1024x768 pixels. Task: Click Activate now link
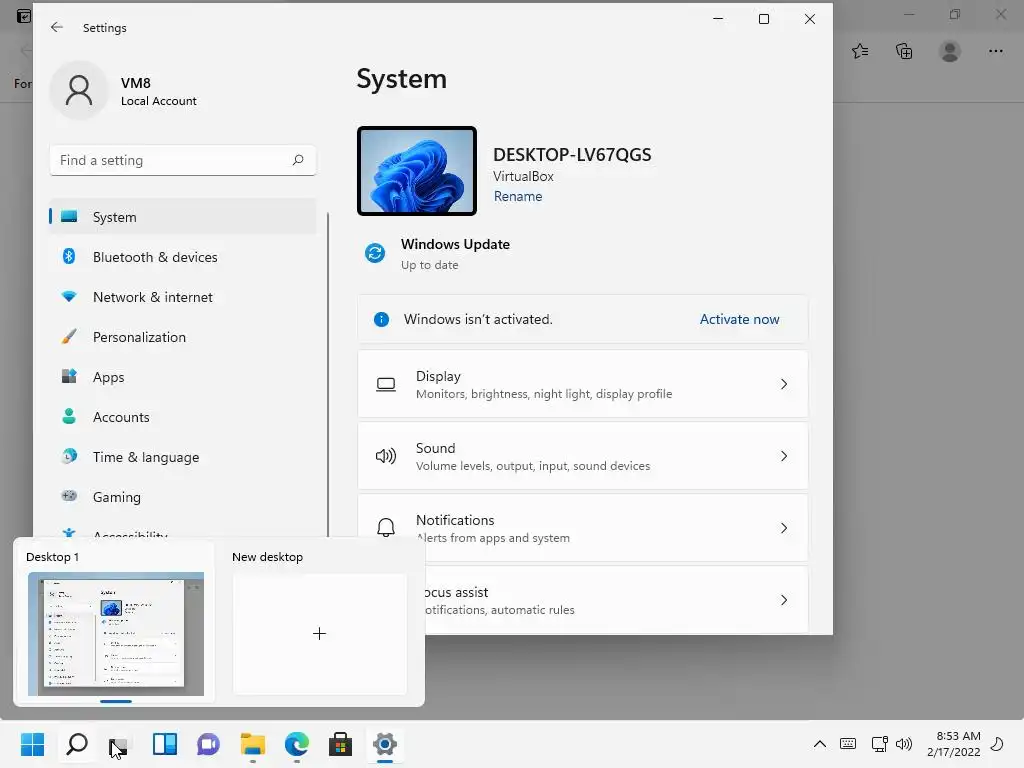tap(739, 319)
